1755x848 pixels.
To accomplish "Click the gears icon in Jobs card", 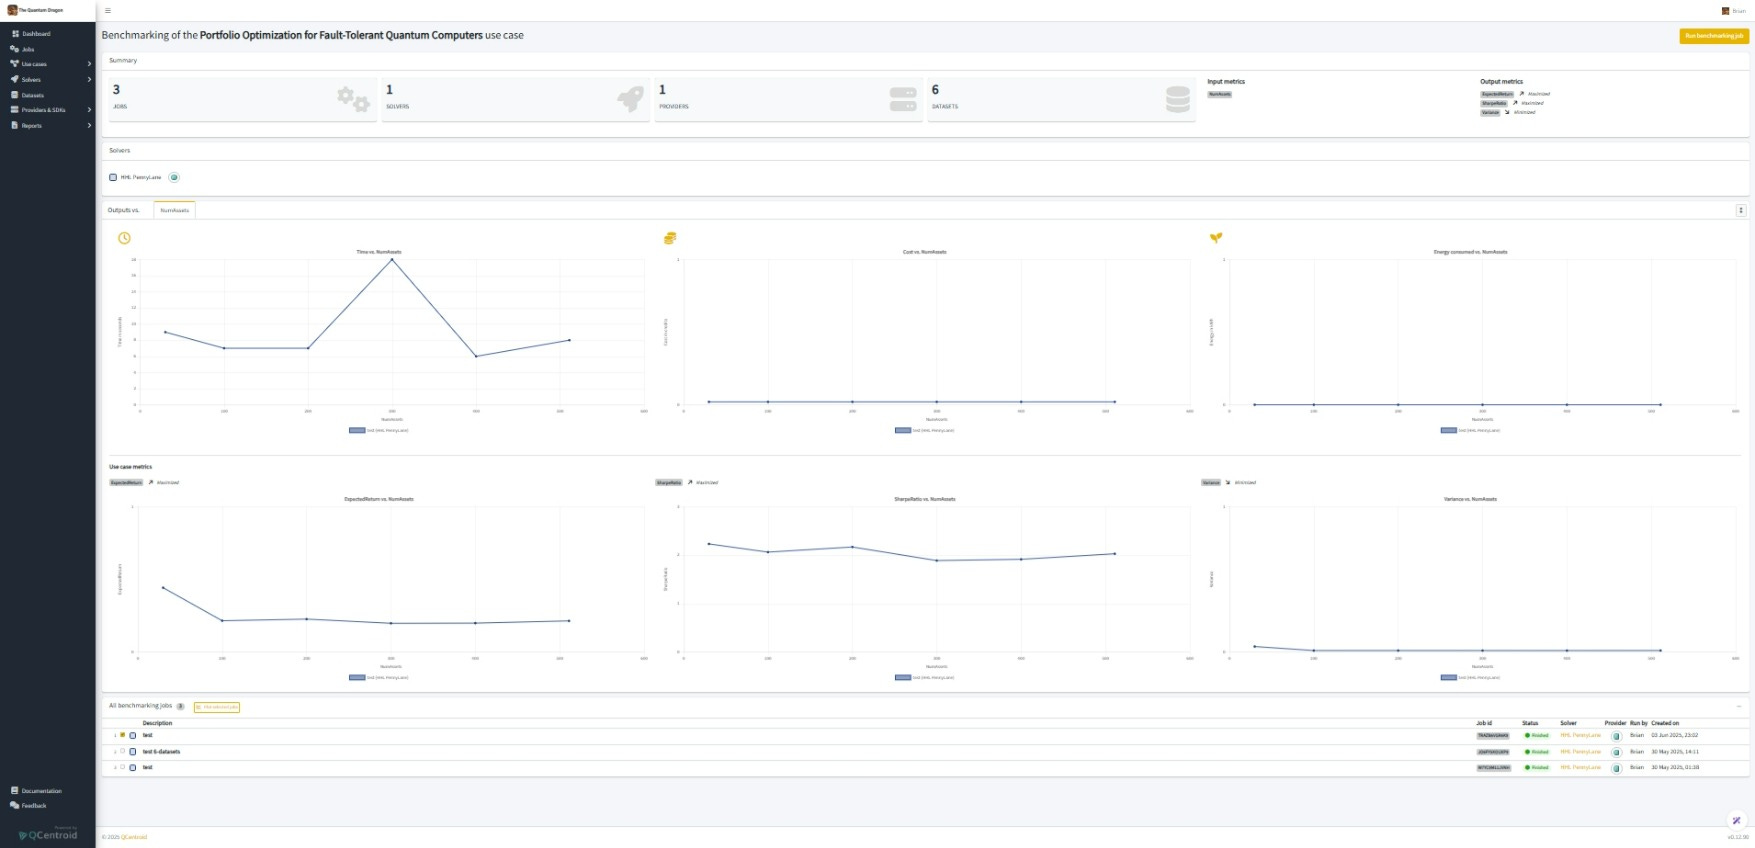I will point(353,98).
